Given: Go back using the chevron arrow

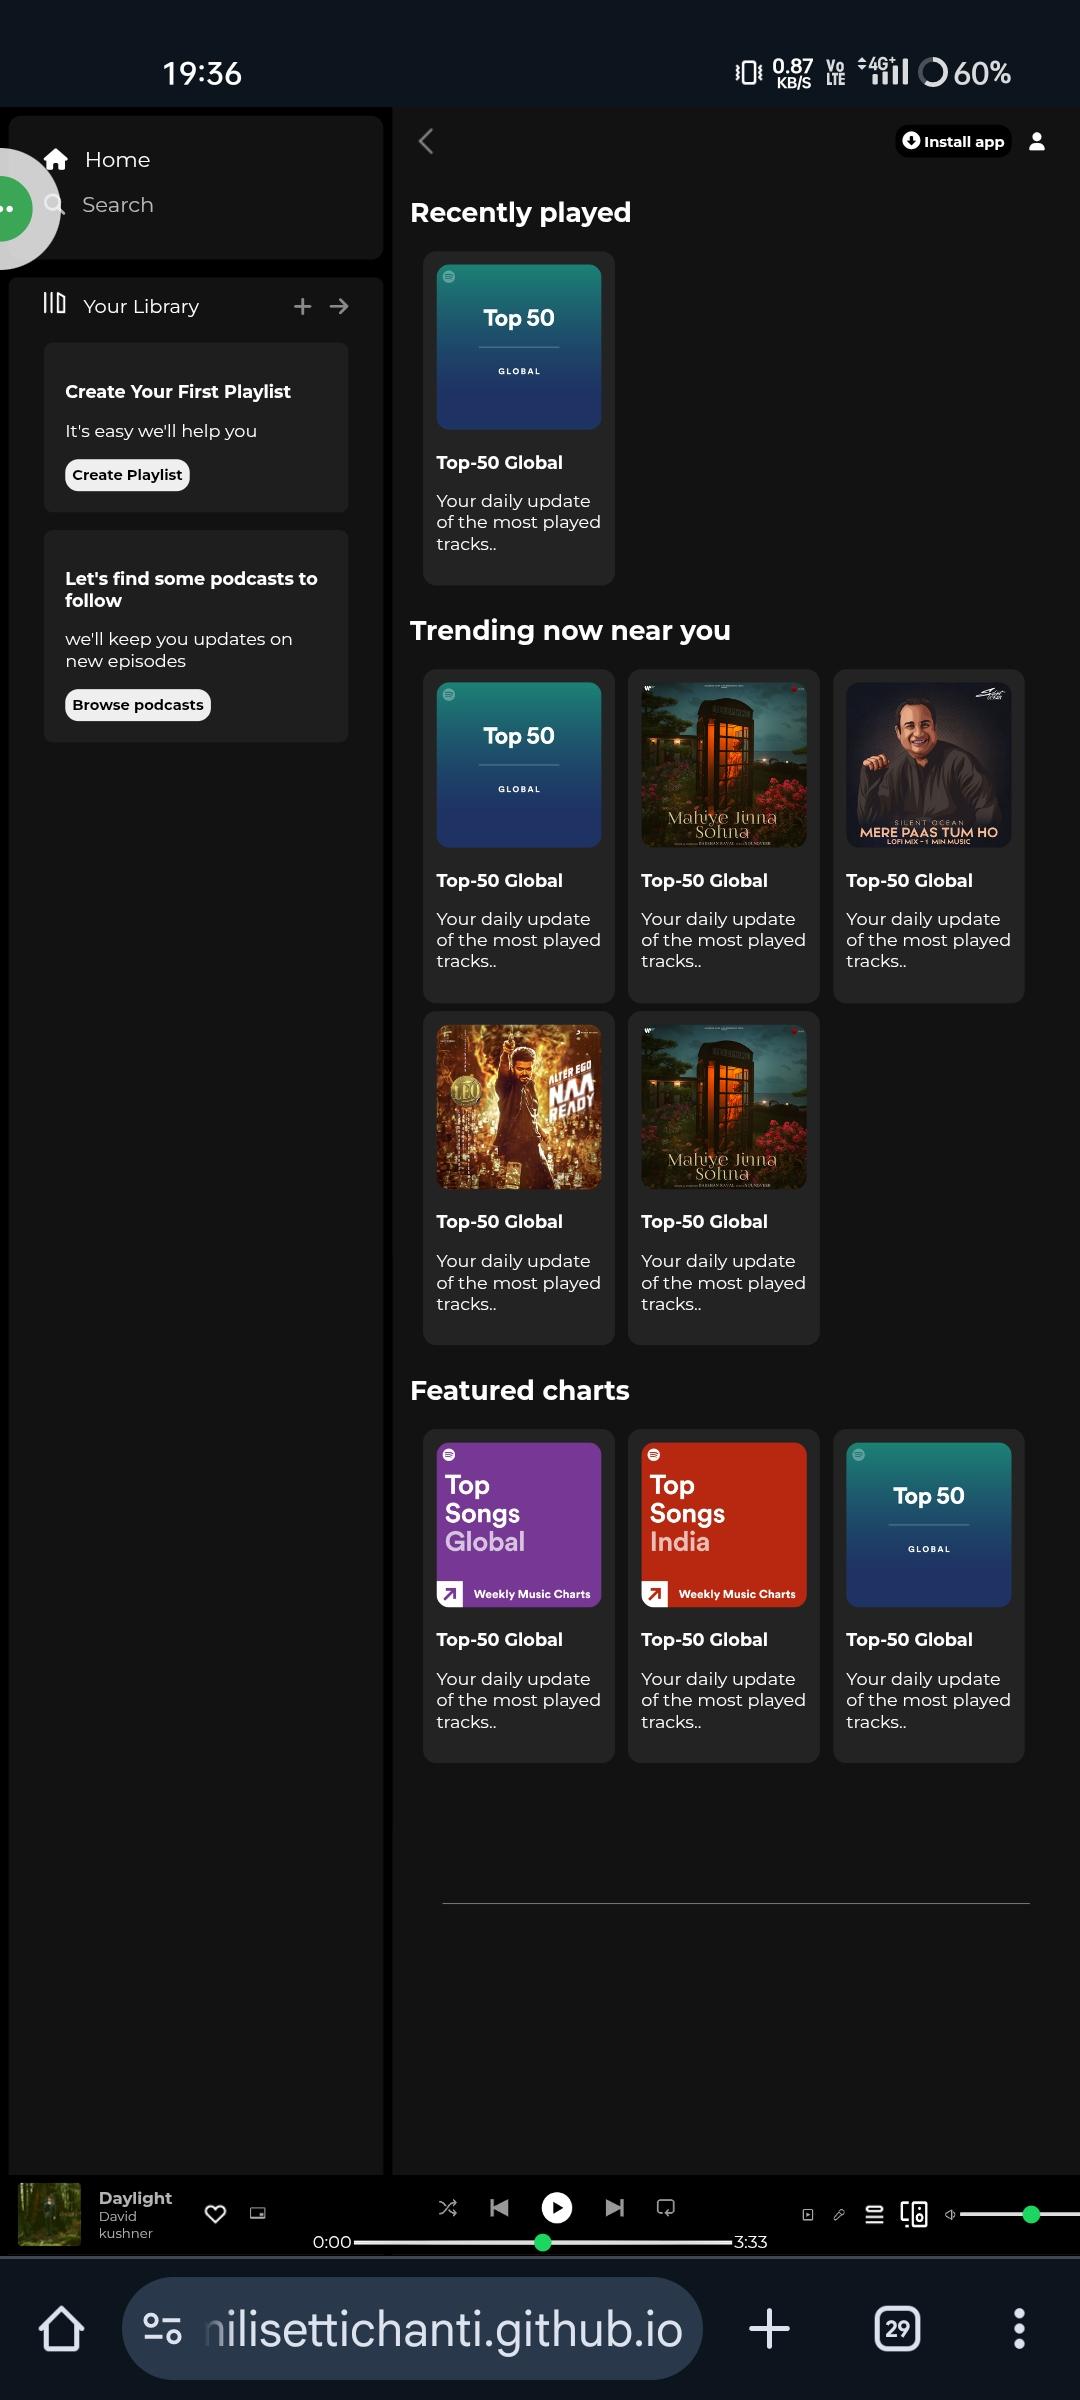Looking at the screenshot, I should pos(426,142).
